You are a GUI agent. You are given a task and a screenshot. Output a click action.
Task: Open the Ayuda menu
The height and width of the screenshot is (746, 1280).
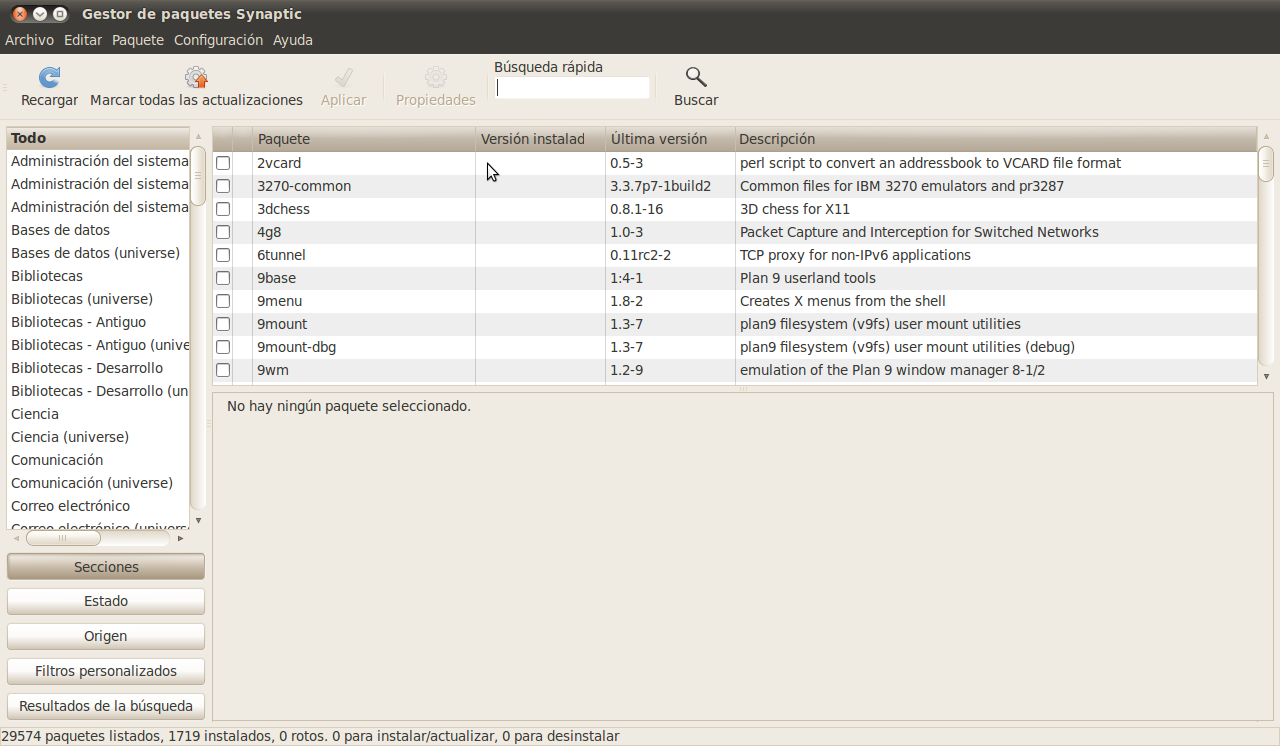293,40
